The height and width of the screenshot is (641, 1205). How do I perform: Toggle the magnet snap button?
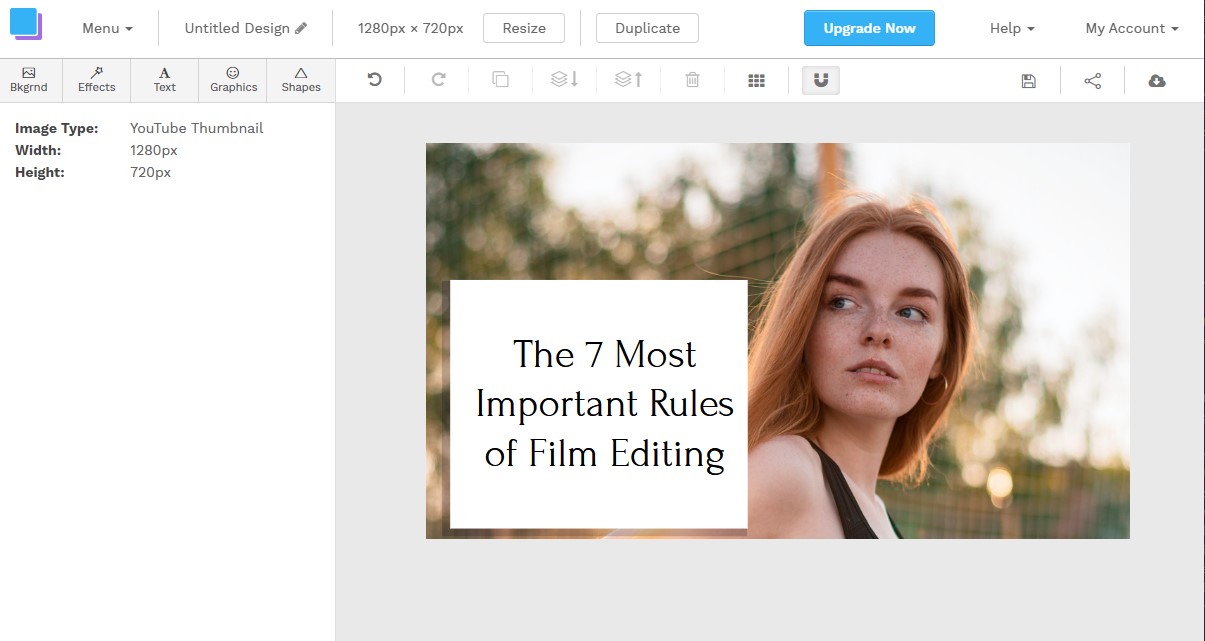pos(821,80)
